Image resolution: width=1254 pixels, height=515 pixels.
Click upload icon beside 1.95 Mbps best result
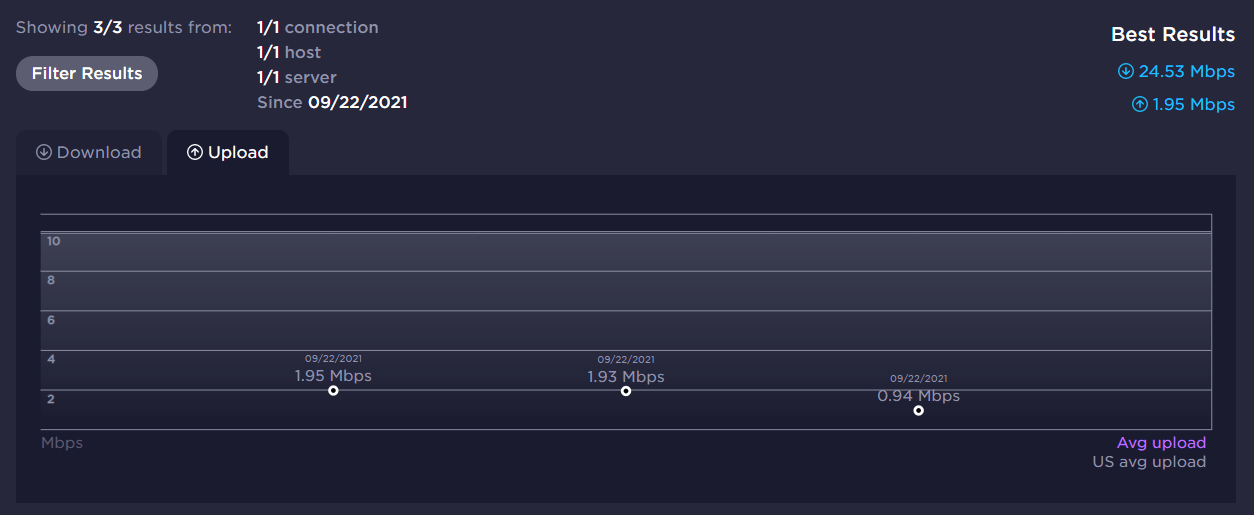(1139, 104)
